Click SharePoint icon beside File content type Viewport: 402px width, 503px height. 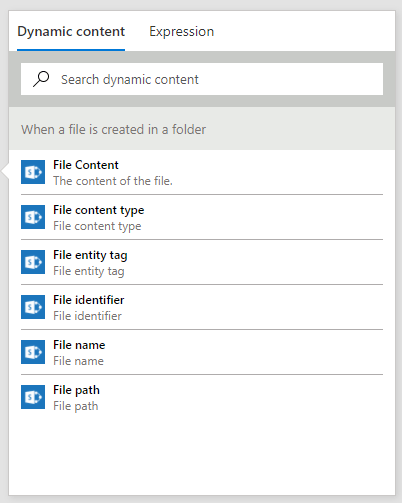pos(33,217)
